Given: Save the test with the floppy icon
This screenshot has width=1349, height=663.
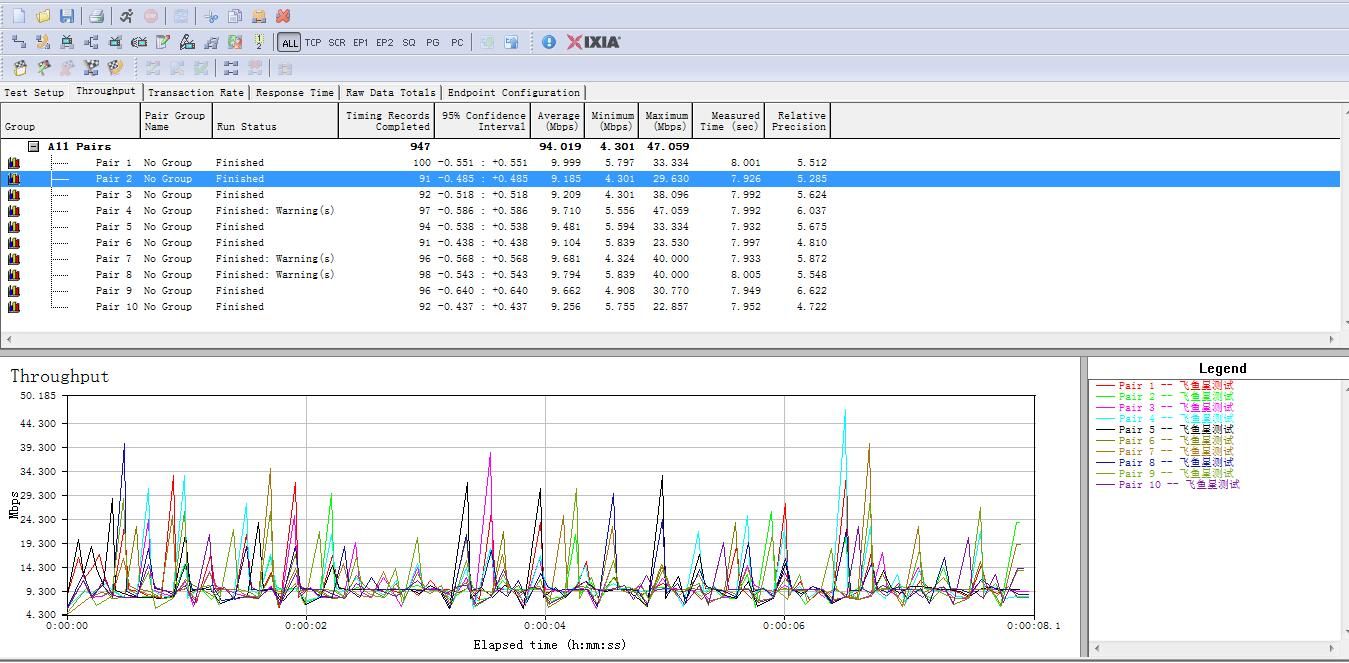Looking at the screenshot, I should [x=67, y=16].
